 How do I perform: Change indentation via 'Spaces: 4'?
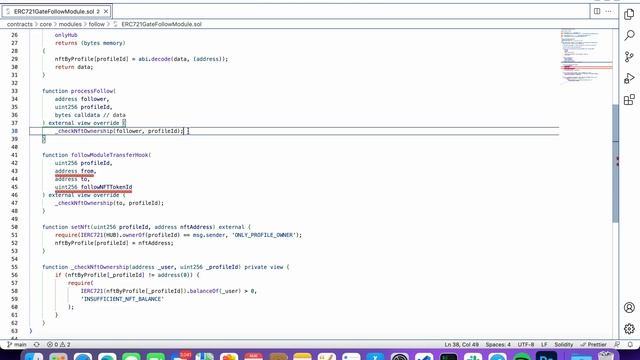tap(498, 344)
